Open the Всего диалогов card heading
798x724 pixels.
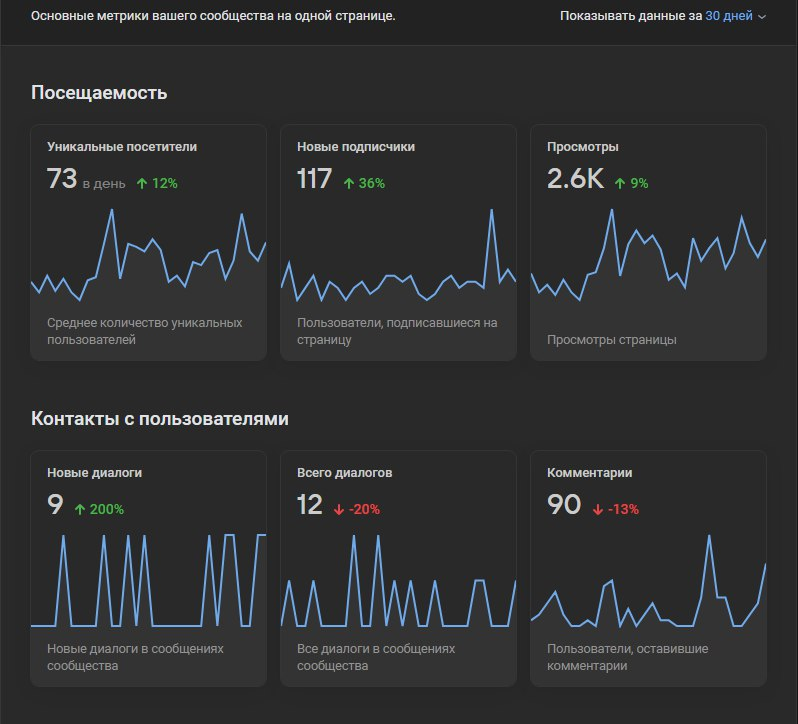click(345, 473)
